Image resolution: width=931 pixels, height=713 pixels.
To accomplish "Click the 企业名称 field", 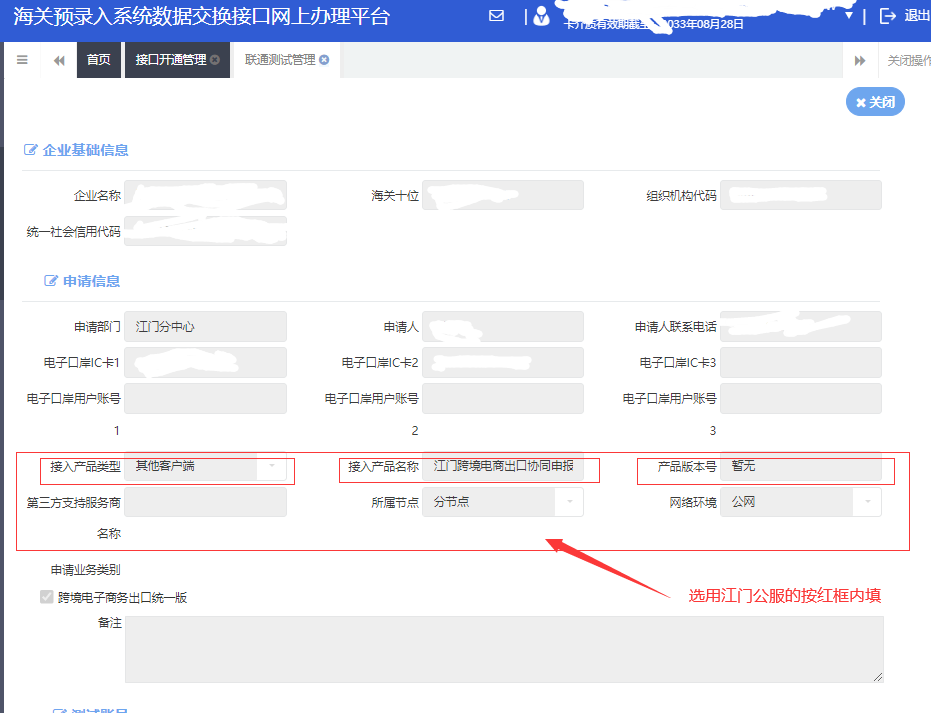I will pos(205,195).
